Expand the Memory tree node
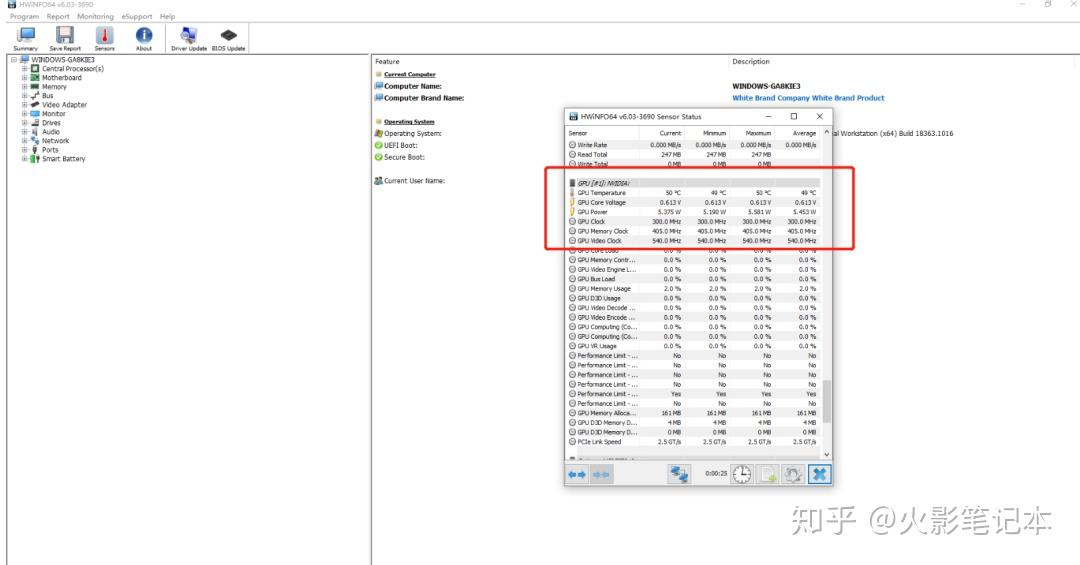This screenshot has height=565, width=1080. click(24, 87)
